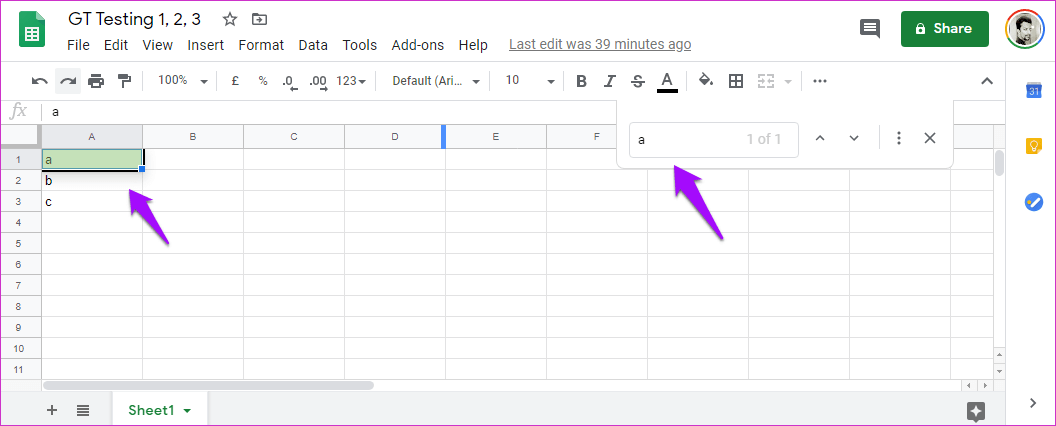Print the spreadsheet using printer icon
1056x426 pixels.
[x=96, y=81]
